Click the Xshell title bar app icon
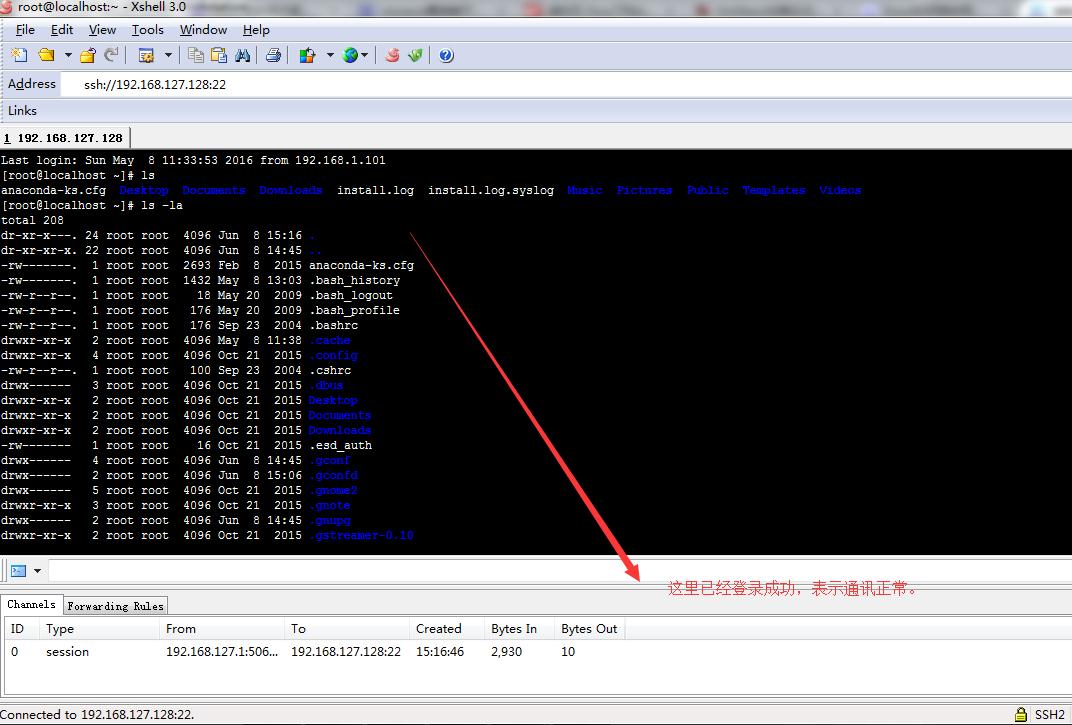The height and width of the screenshot is (725, 1072). tap(6, 8)
